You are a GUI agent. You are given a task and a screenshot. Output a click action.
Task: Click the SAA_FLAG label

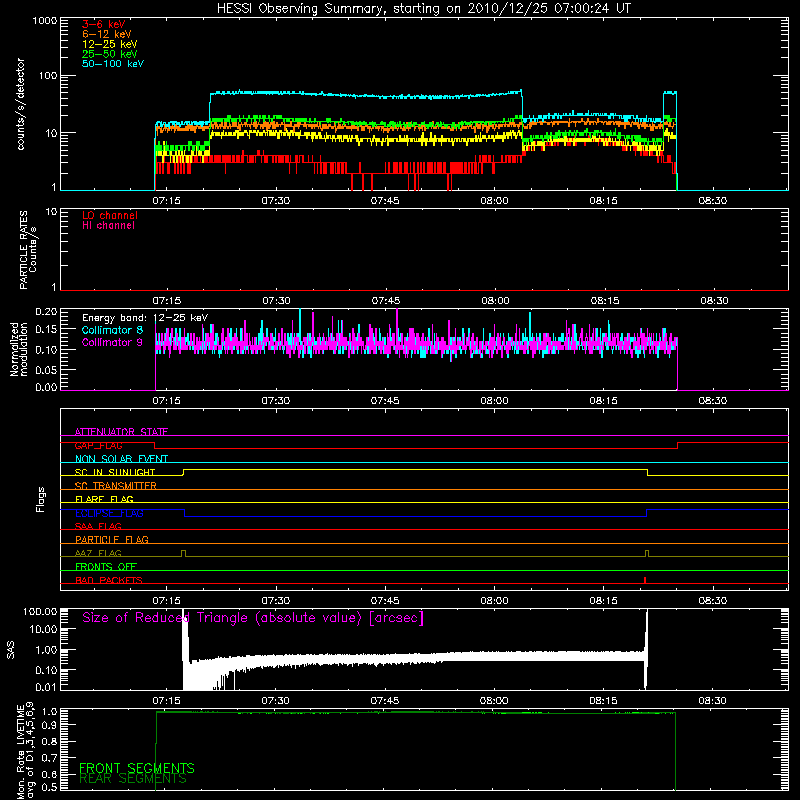click(98, 526)
